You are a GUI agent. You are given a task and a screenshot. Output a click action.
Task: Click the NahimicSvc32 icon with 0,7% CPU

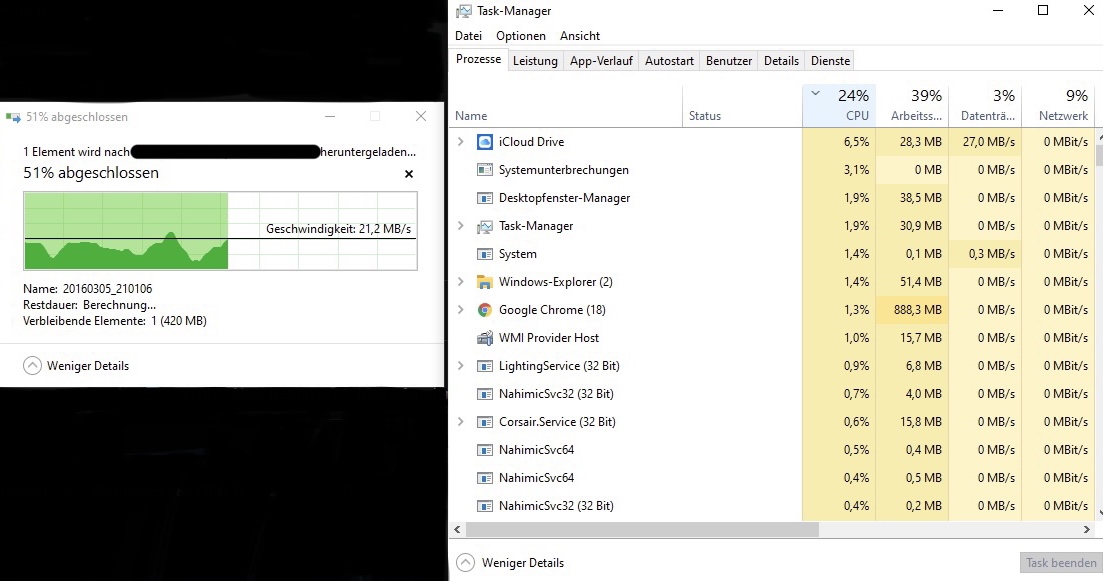[485, 394]
